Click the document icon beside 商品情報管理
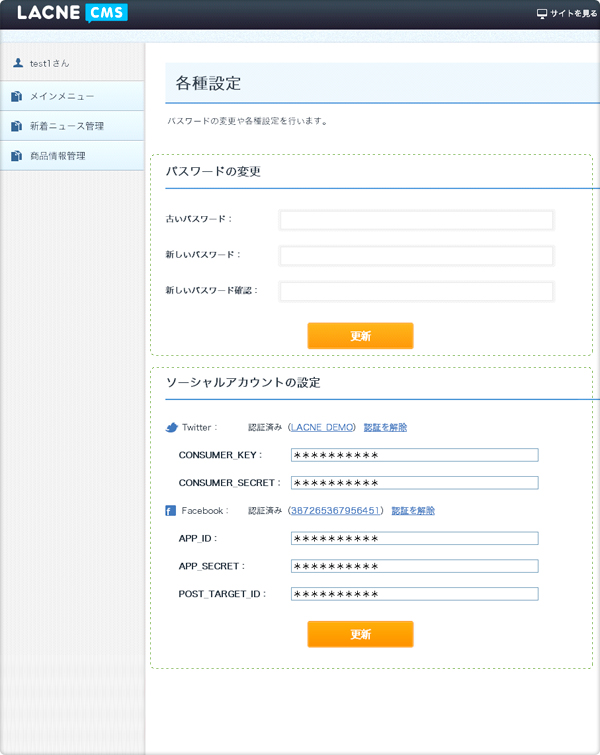Image resolution: width=600 pixels, height=755 pixels. (x=16, y=156)
